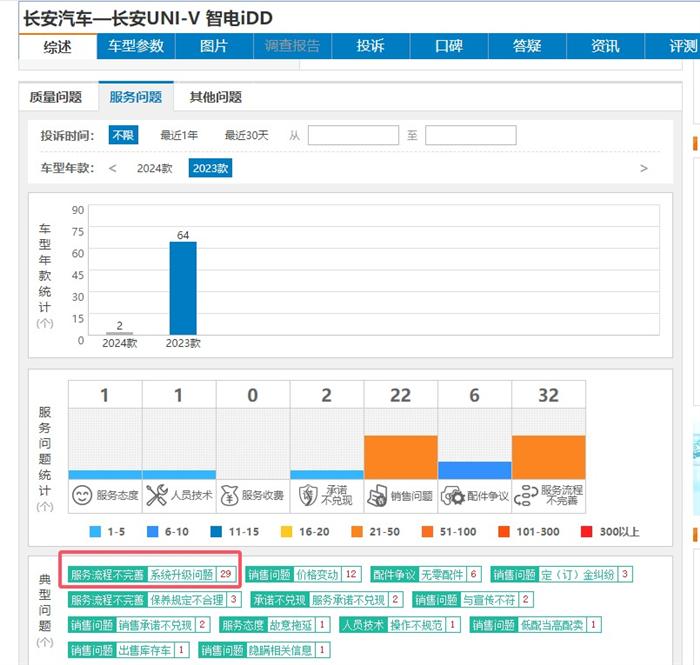Click the 101-300 legend color swatch

pos(504,532)
